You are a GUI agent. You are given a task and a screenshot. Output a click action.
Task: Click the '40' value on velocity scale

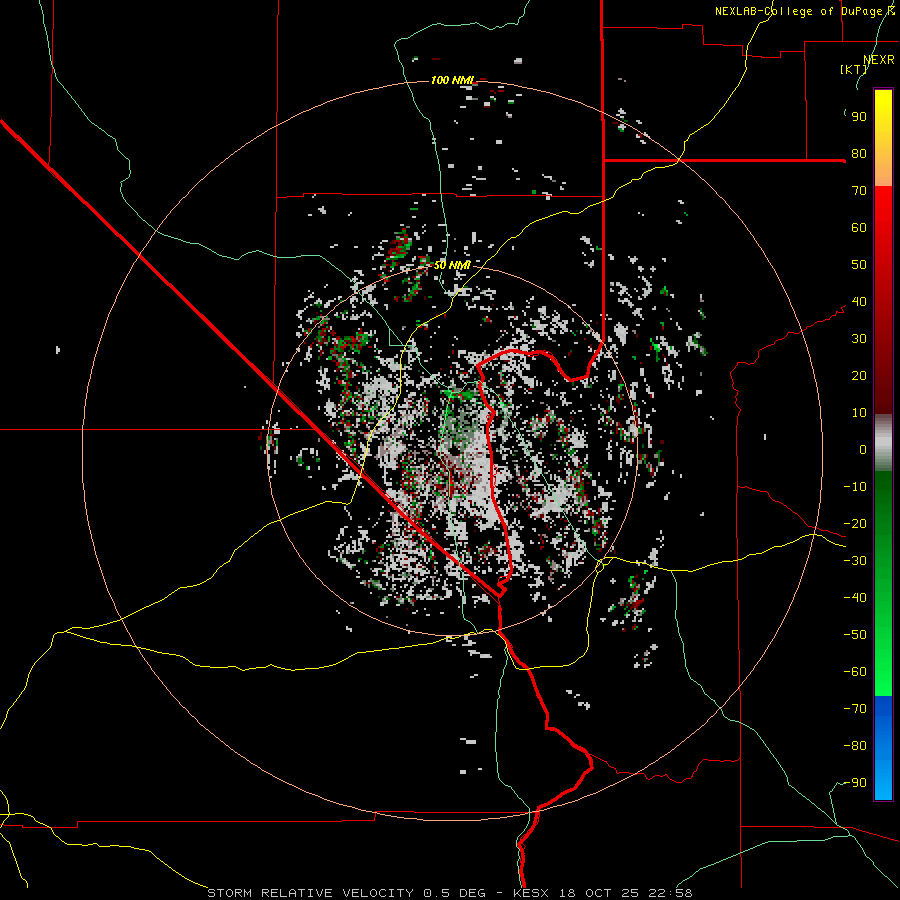(x=859, y=302)
